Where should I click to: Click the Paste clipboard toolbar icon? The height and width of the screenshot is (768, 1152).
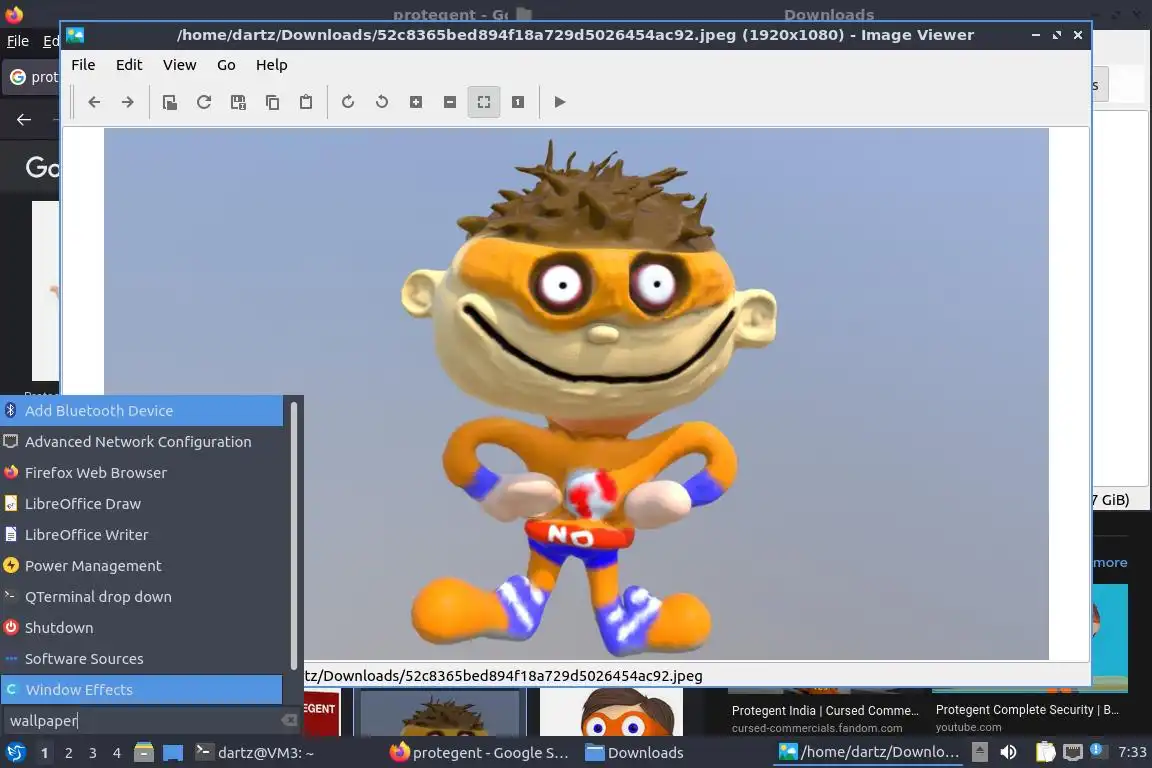306,102
